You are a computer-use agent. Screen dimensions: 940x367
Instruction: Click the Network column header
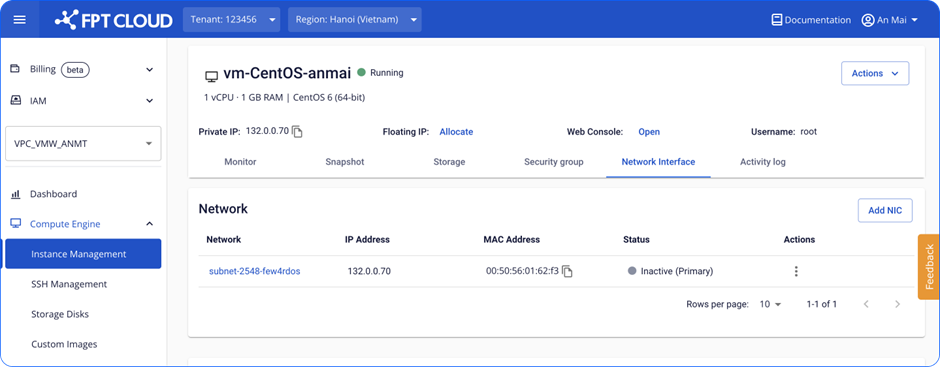[224, 239]
